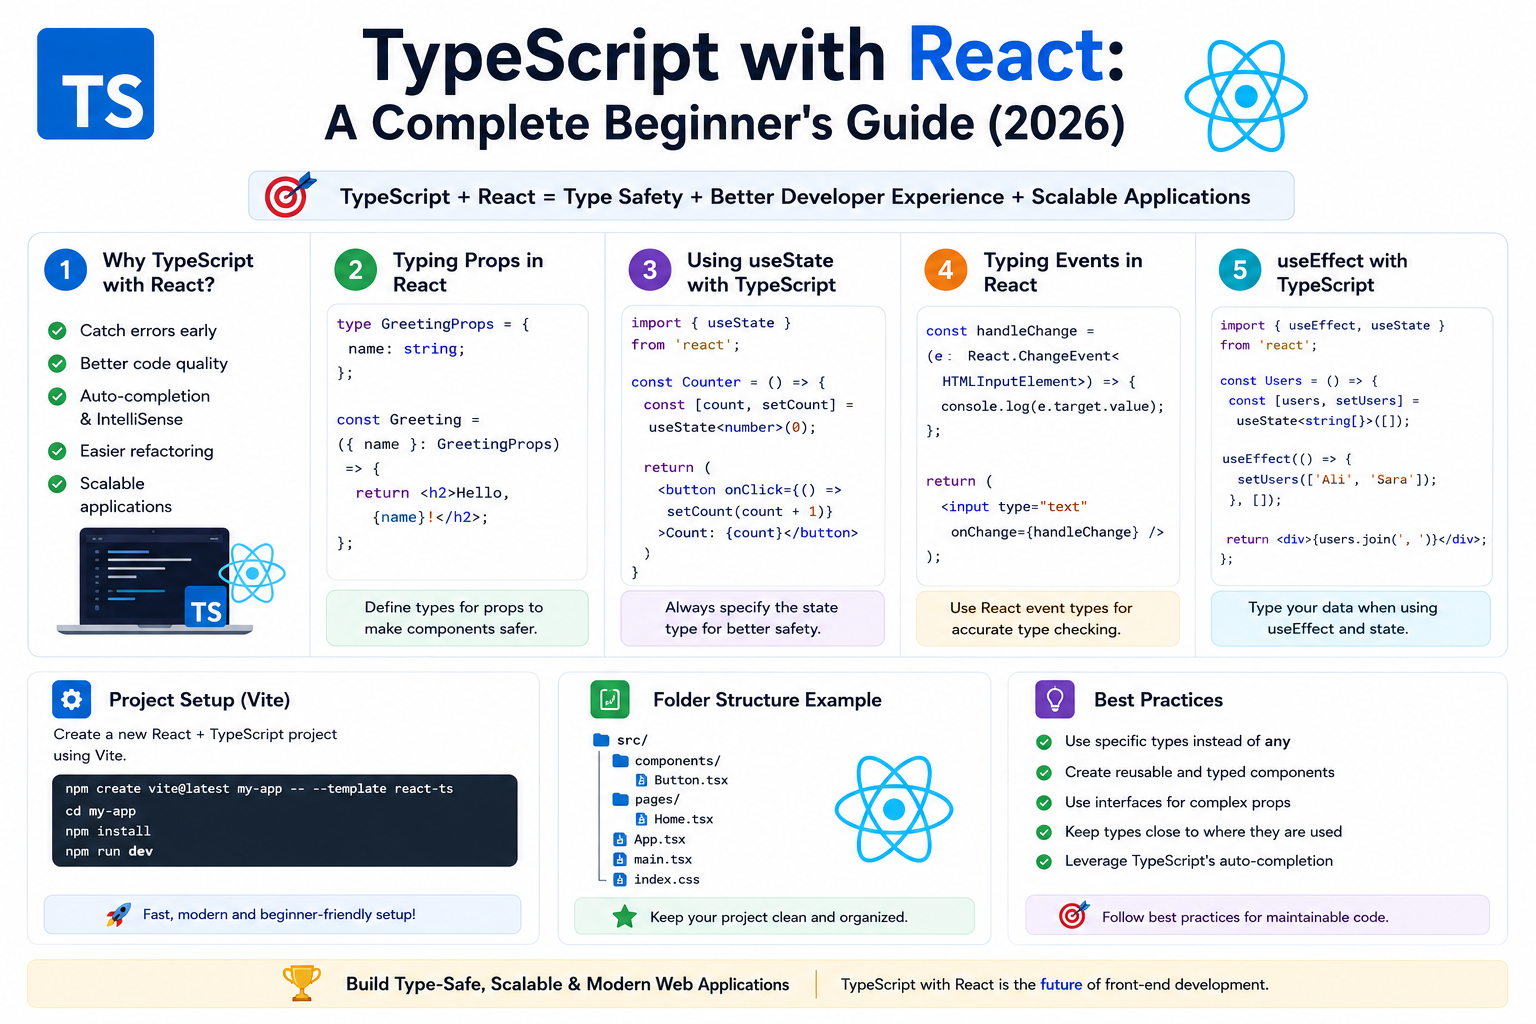The width and height of the screenshot is (1536, 1024).
Task: Click the large React logo in the Folder Structure panel
Action: tap(894, 809)
